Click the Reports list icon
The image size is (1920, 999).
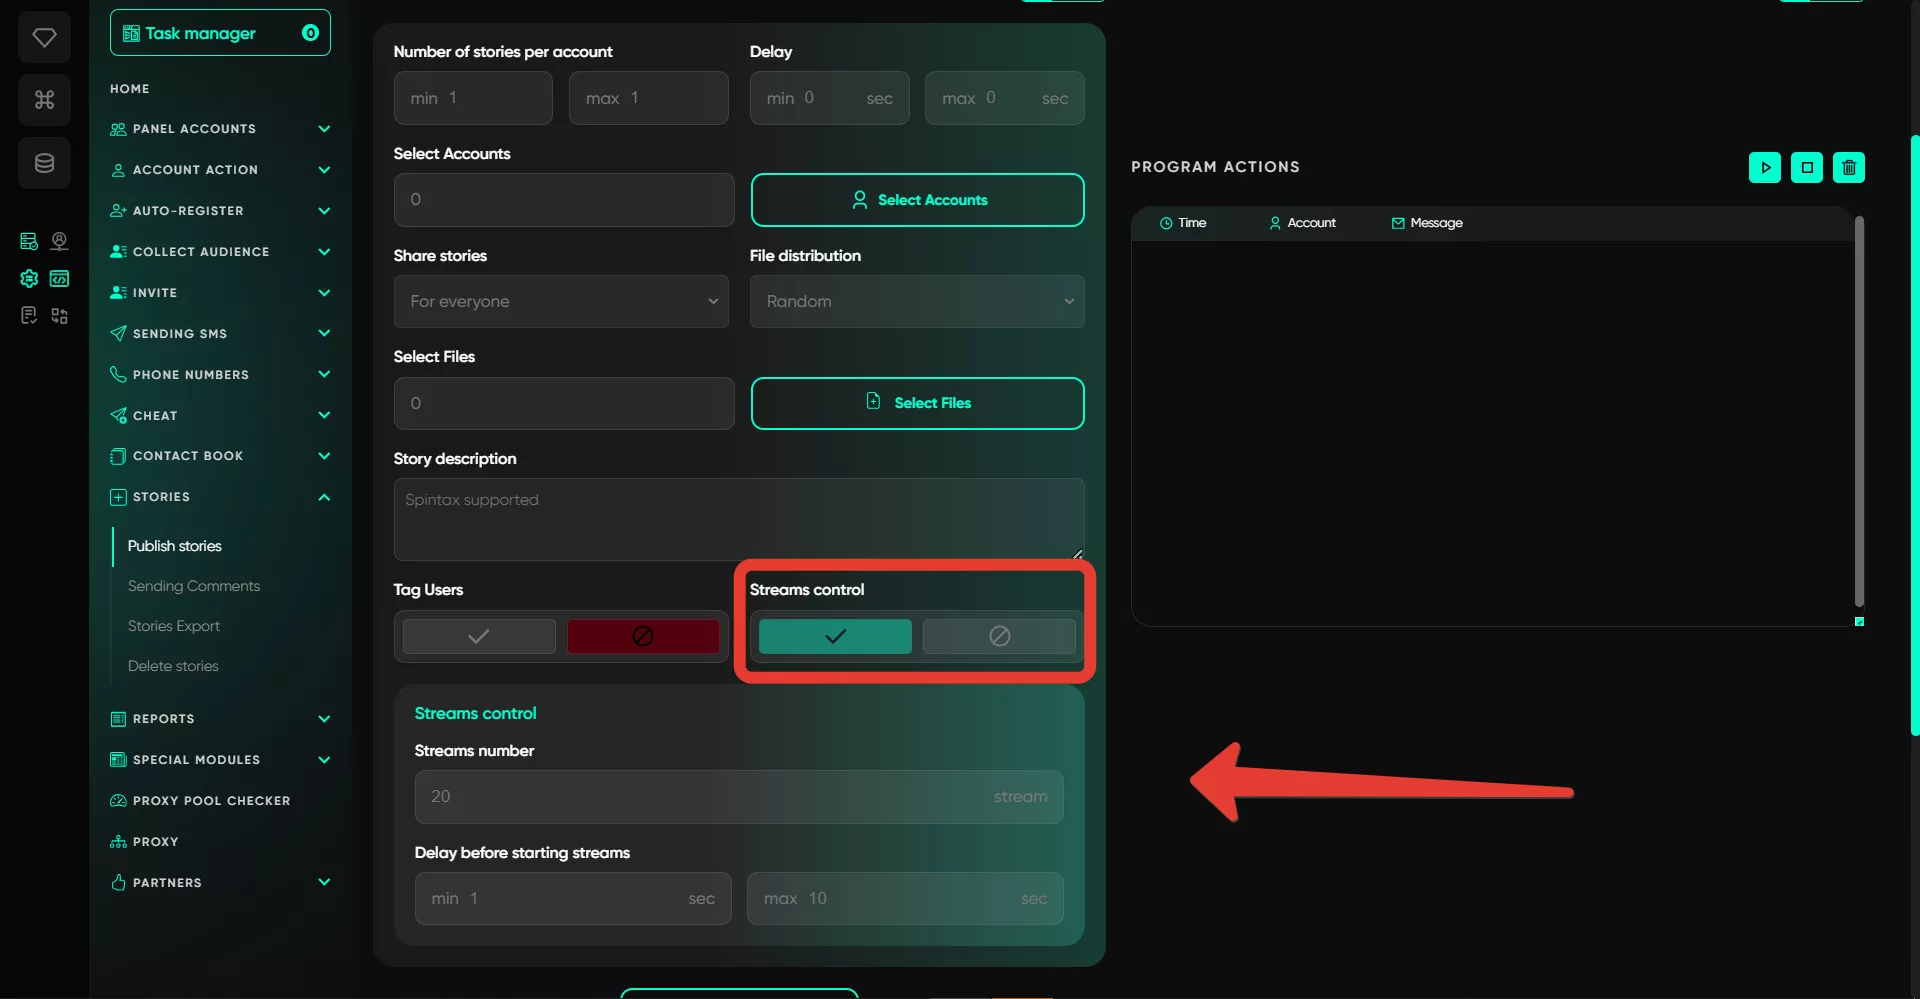118,719
